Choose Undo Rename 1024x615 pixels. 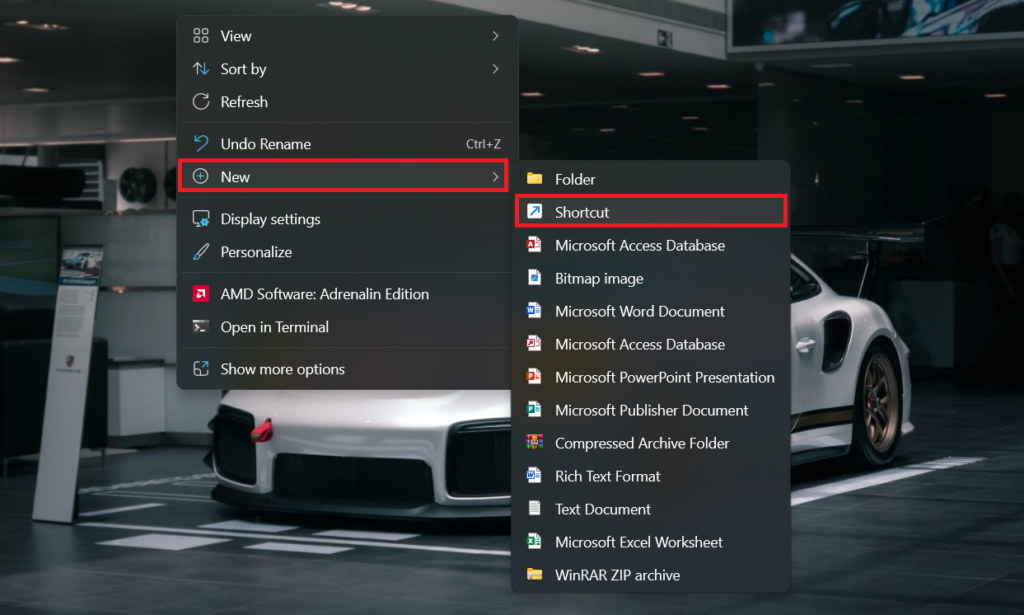point(265,144)
